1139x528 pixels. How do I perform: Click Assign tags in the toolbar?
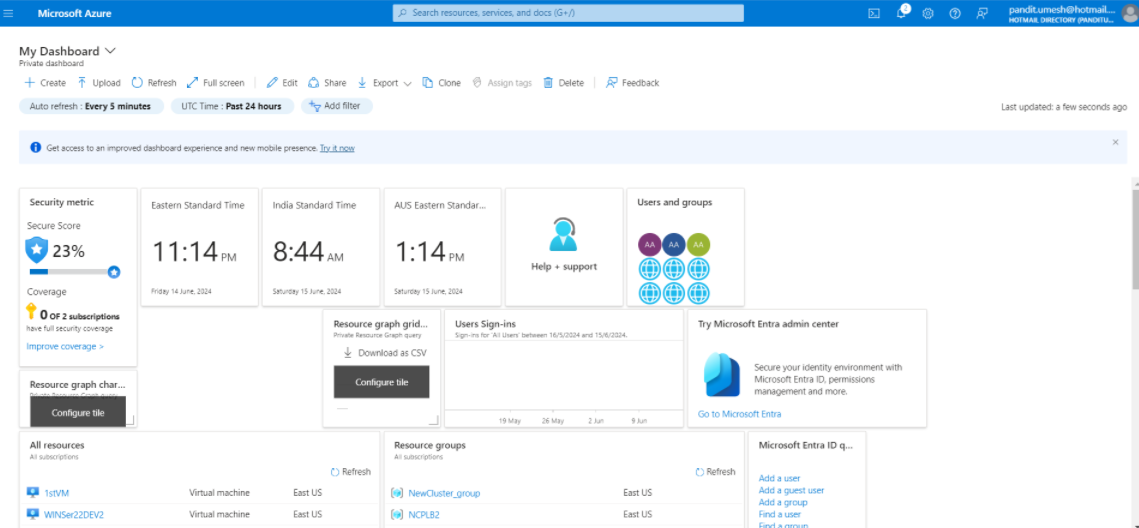[x=502, y=83]
